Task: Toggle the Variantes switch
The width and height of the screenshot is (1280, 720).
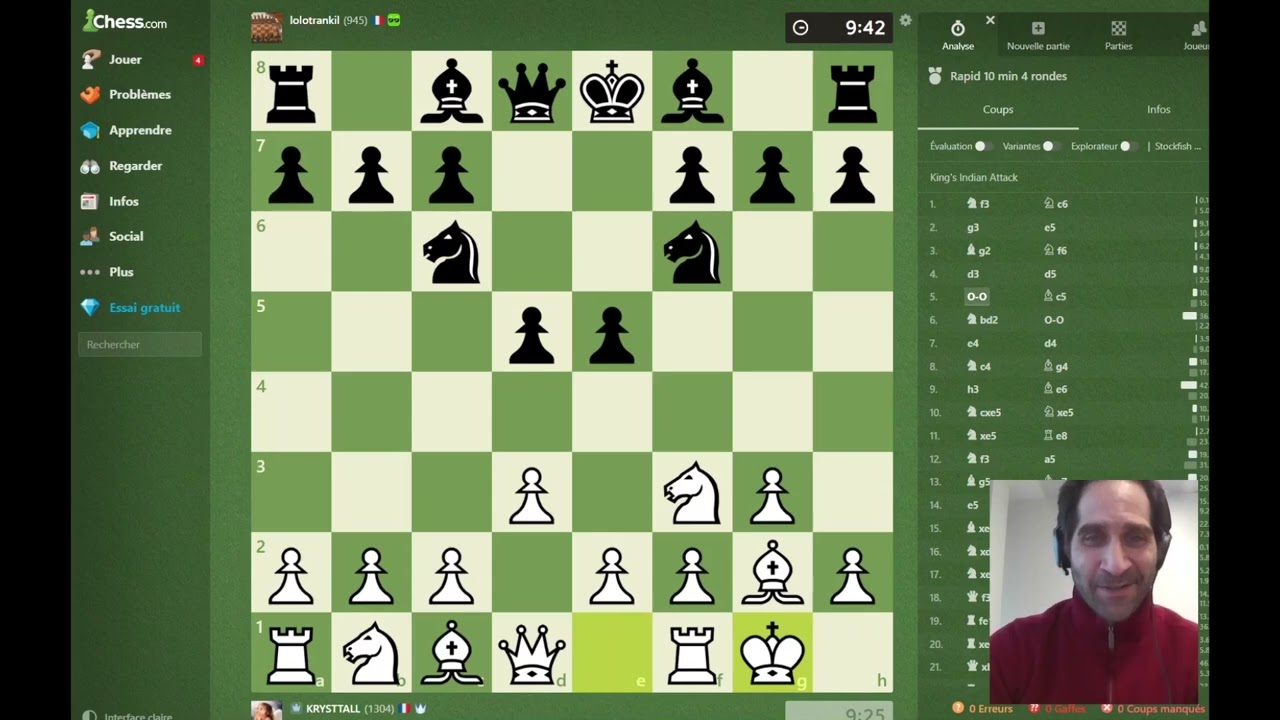Action: 1049,146
